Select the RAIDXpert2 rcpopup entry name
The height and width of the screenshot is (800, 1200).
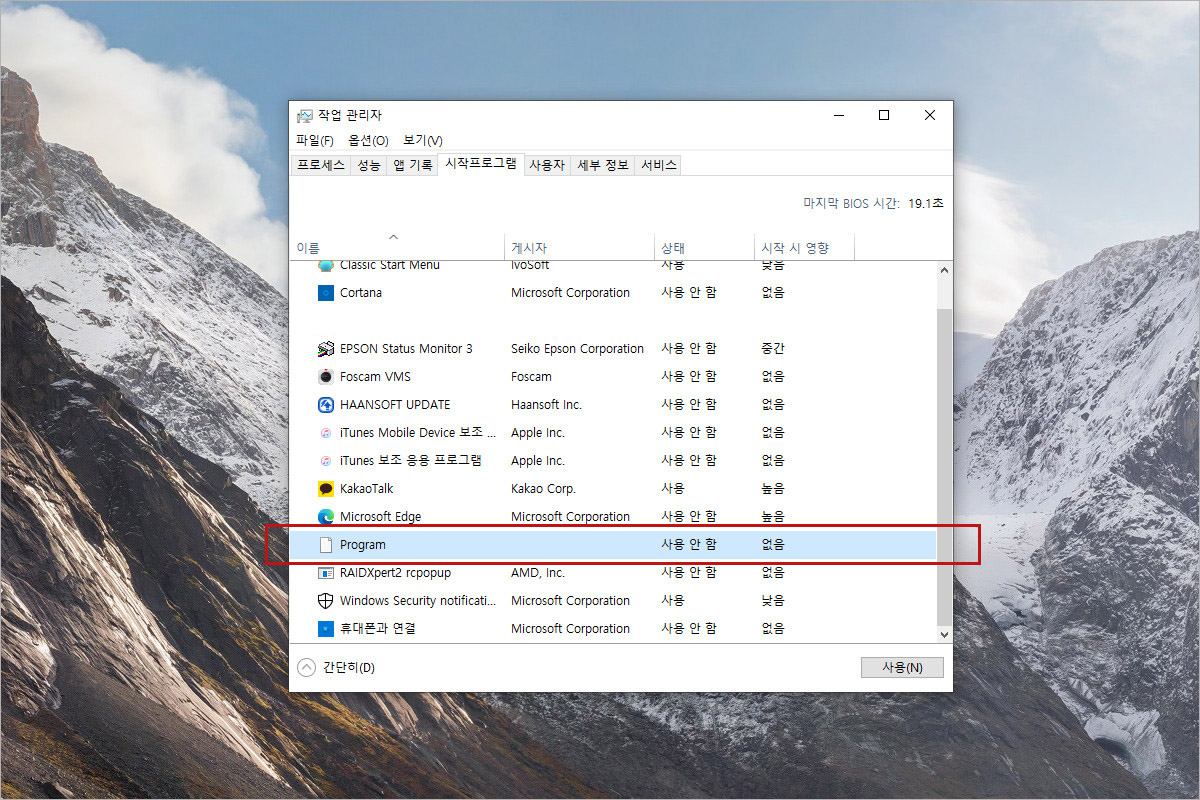[x=396, y=573]
